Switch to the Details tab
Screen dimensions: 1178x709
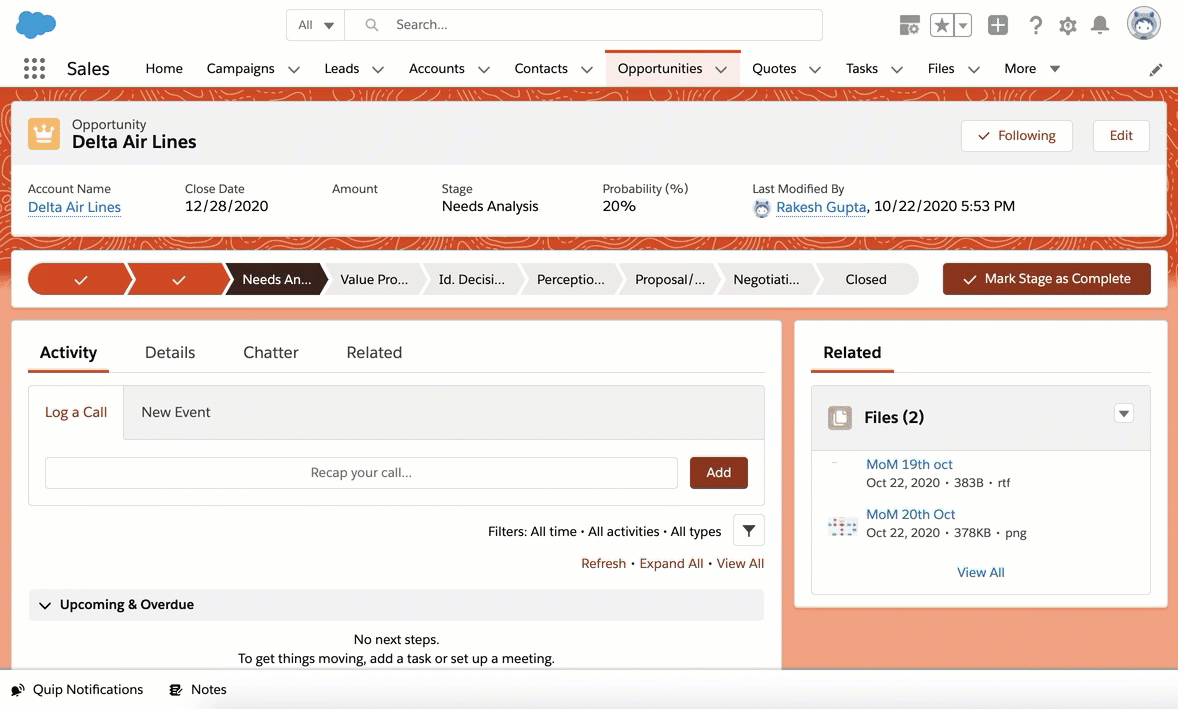coord(170,352)
